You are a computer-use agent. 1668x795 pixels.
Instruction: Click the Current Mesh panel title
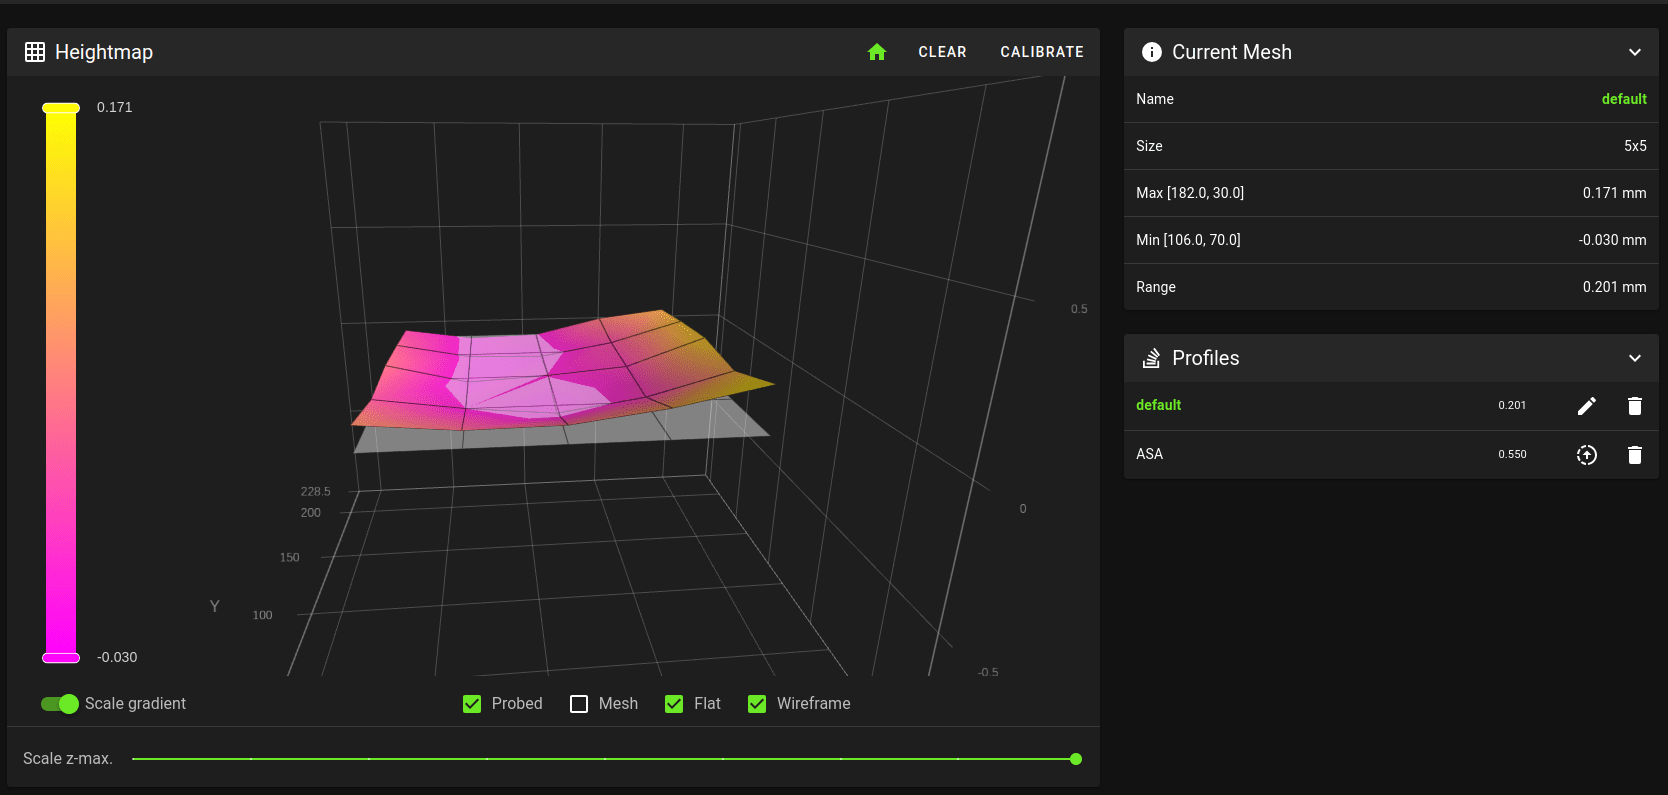[x=1232, y=52]
